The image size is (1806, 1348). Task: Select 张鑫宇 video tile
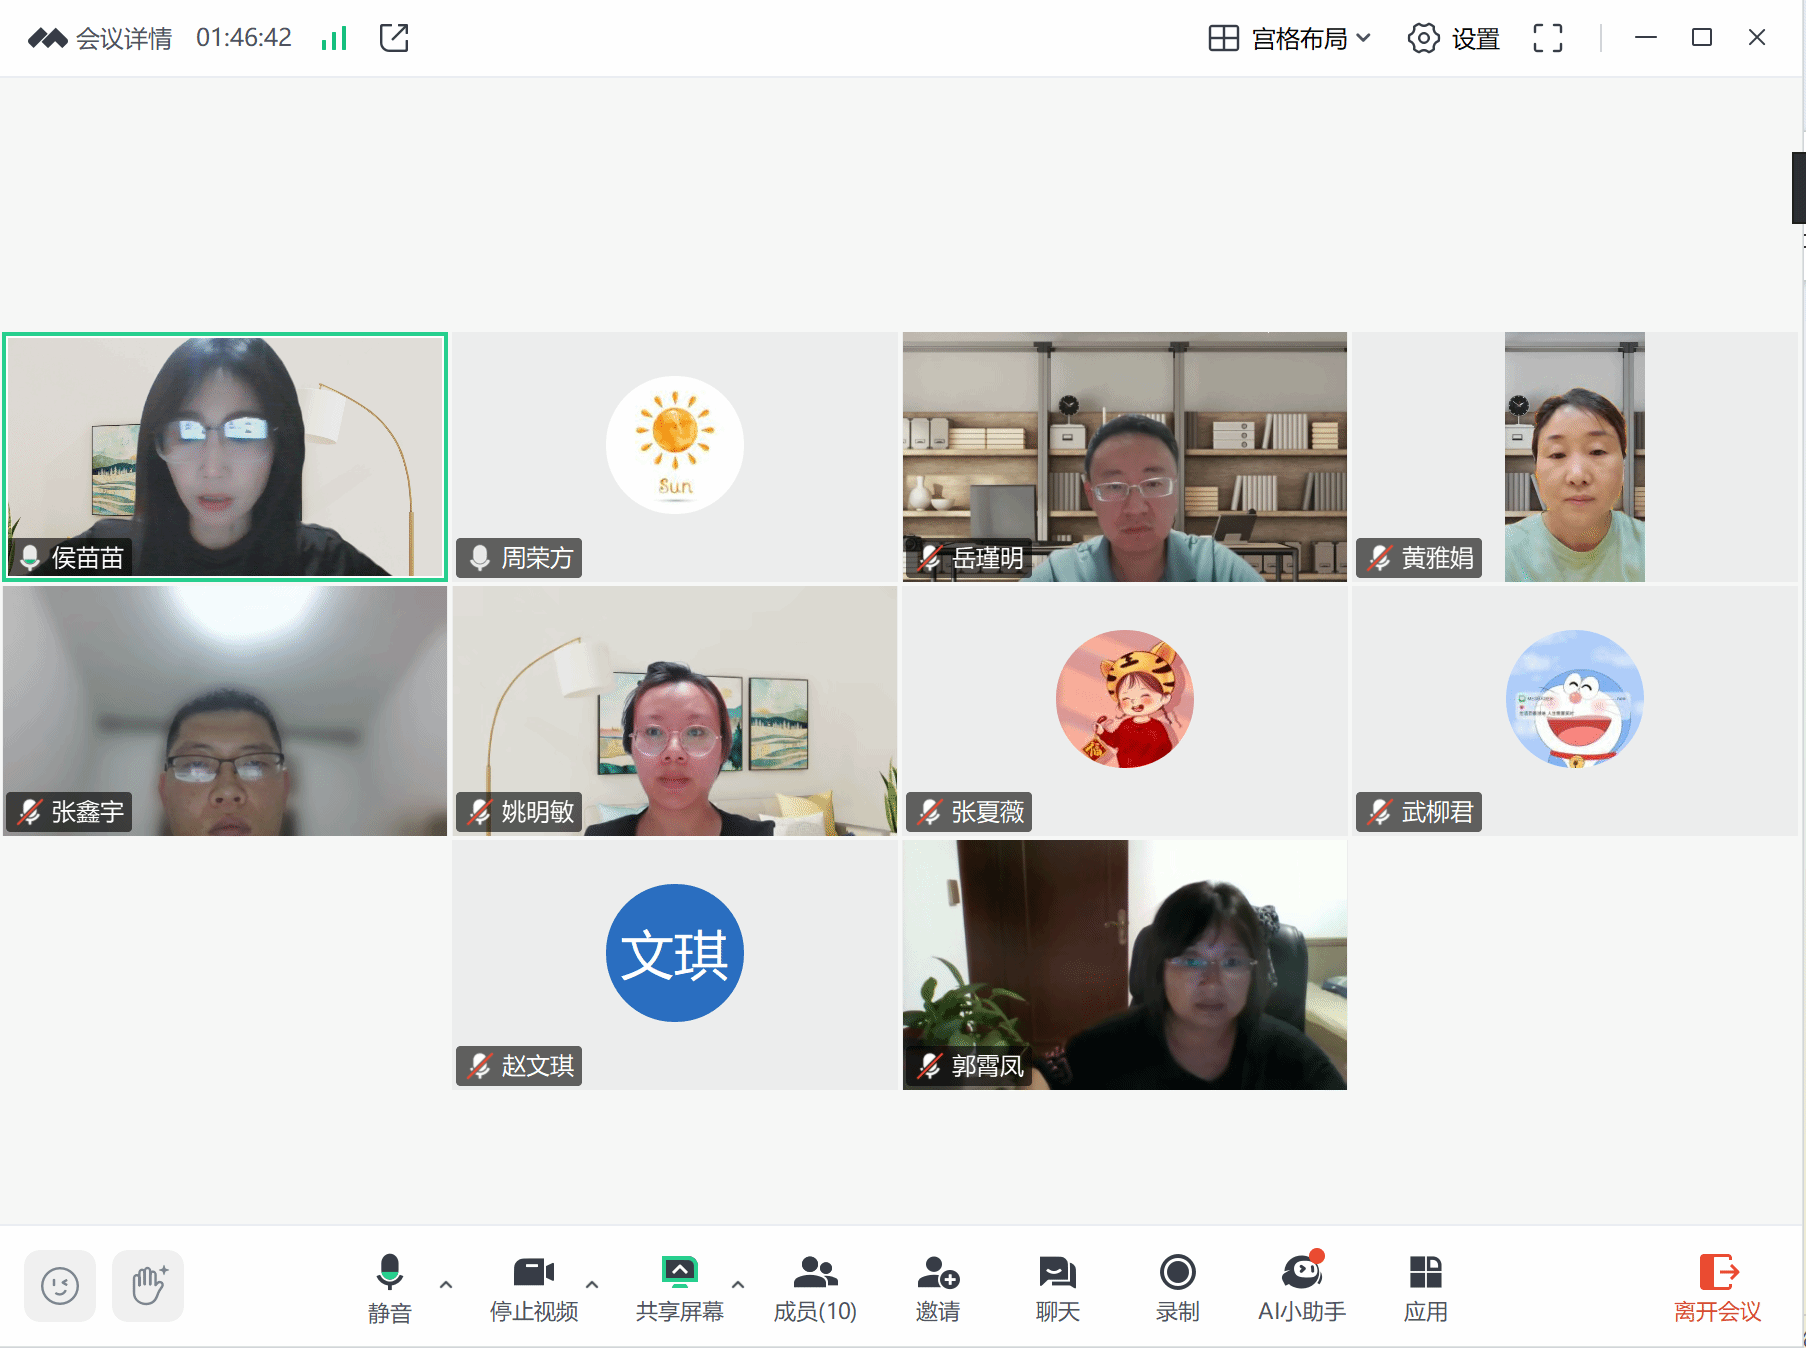coord(225,711)
